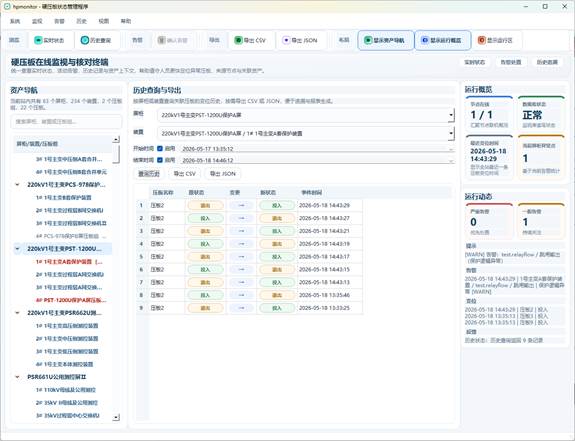Click the 导出 CSV toolbar icon
Viewport: 575px width, 441px height.
pyautogui.click(x=238, y=40)
